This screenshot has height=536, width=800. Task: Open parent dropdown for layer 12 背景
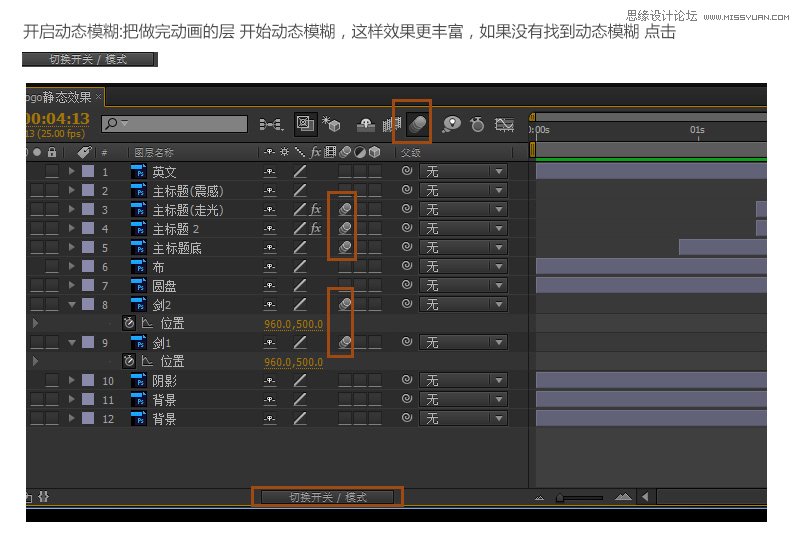pos(463,418)
